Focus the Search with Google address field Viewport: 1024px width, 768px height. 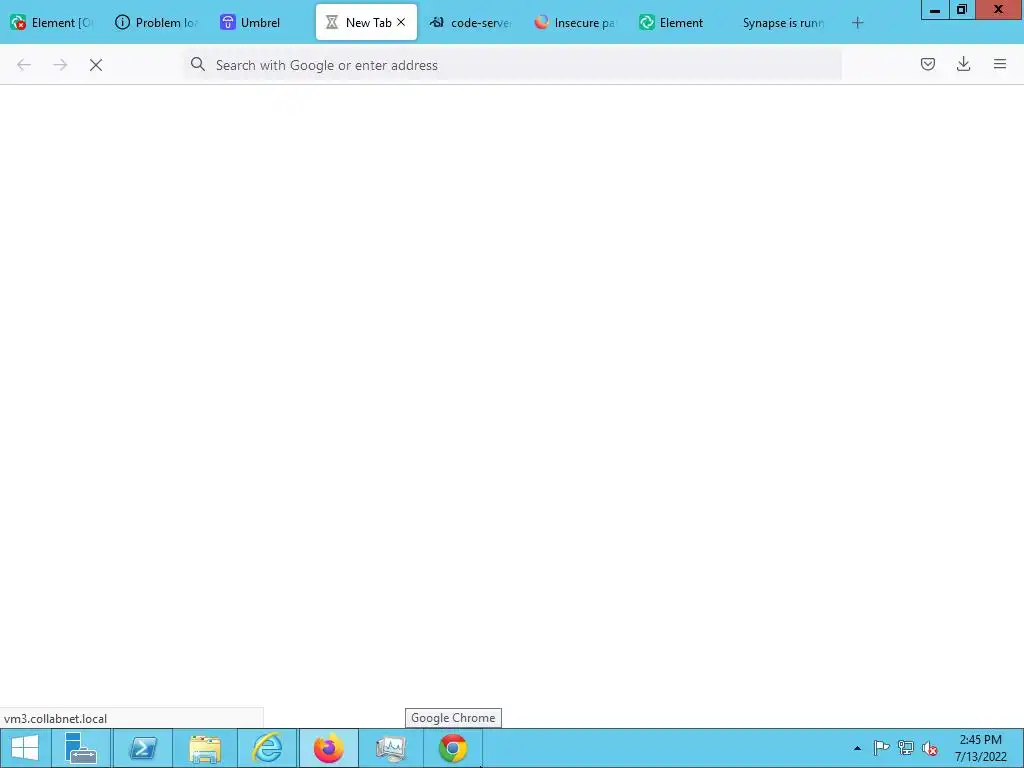click(x=513, y=65)
